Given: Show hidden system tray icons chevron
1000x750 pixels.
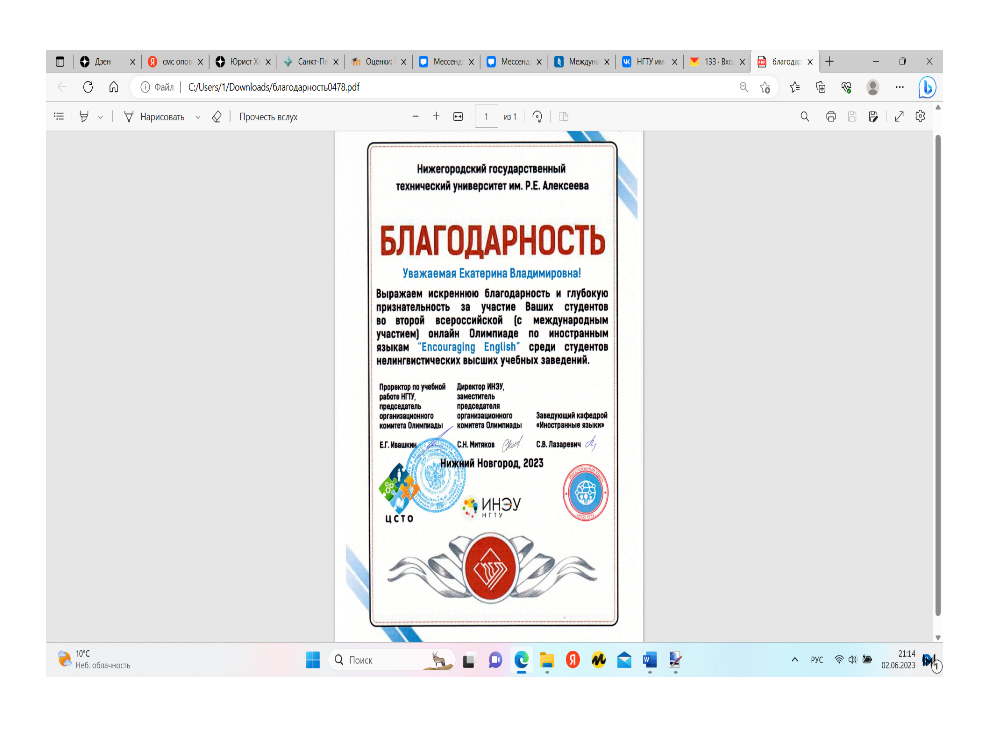Looking at the screenshot, I should click(795, 660).
